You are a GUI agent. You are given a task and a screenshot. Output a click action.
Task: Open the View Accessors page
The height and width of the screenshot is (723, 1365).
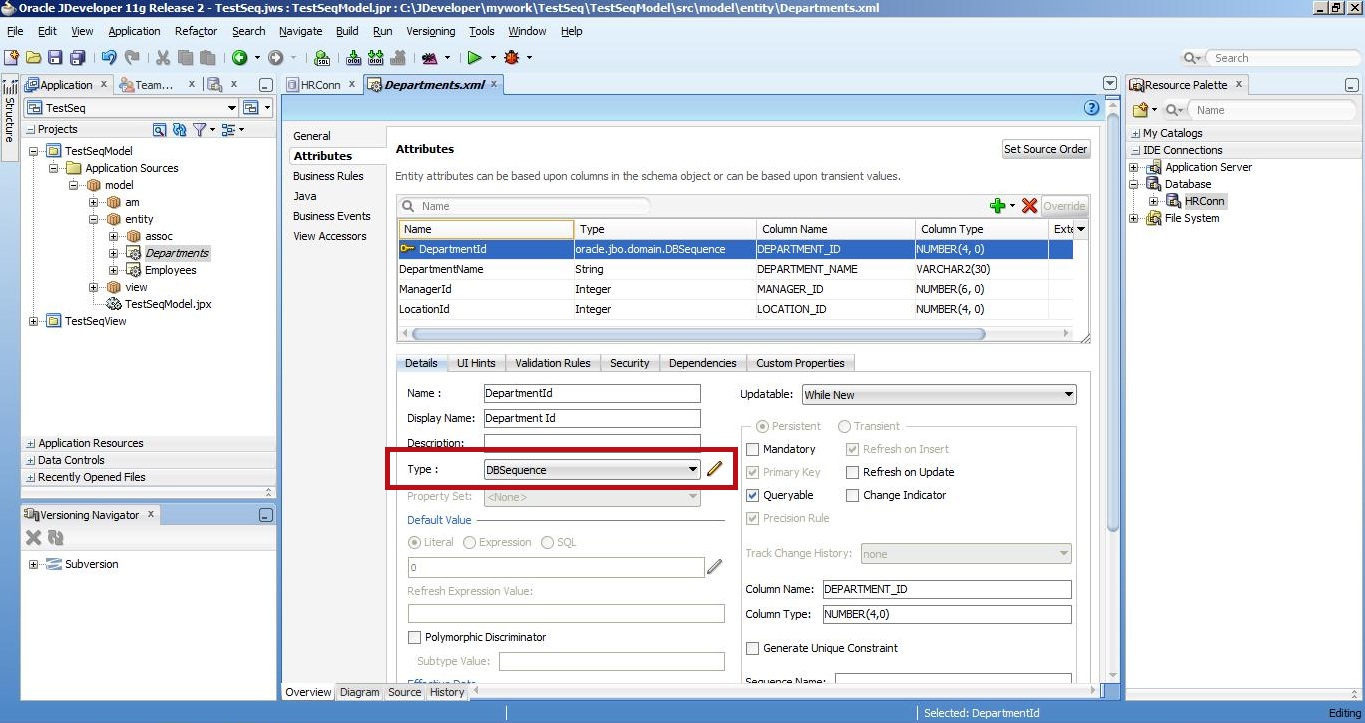pyautogui.click(x=330, y=236)
